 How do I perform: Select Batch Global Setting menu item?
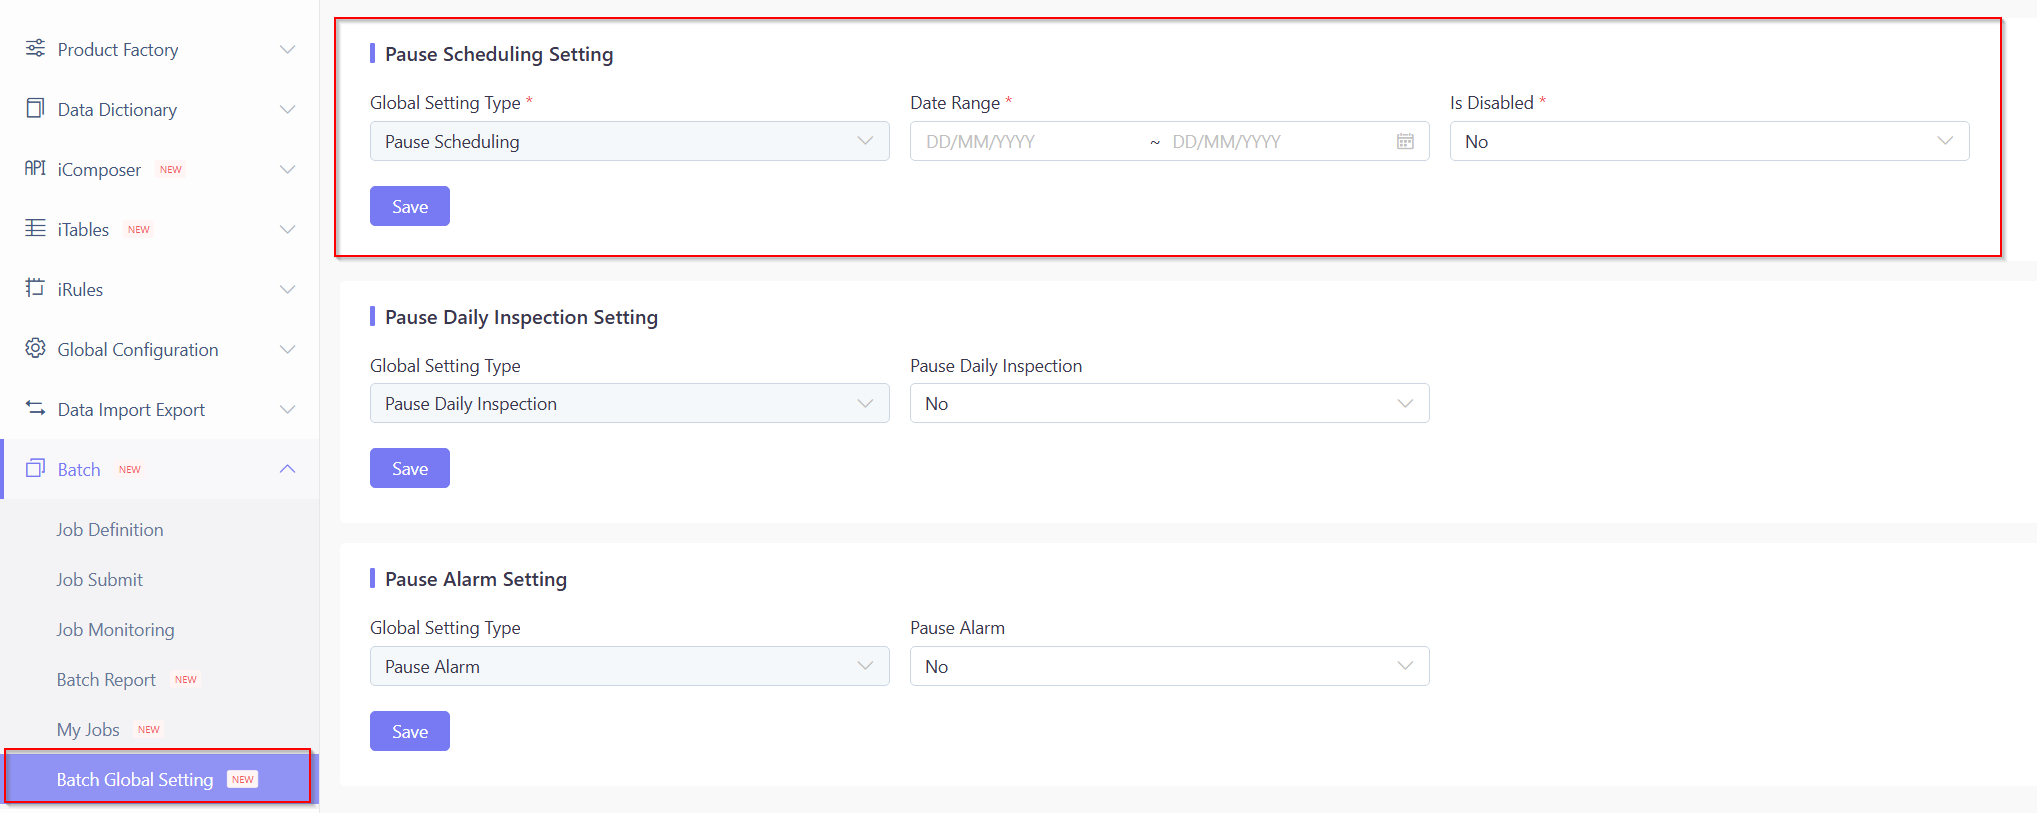pyautogui.click(x=135, y=779)
